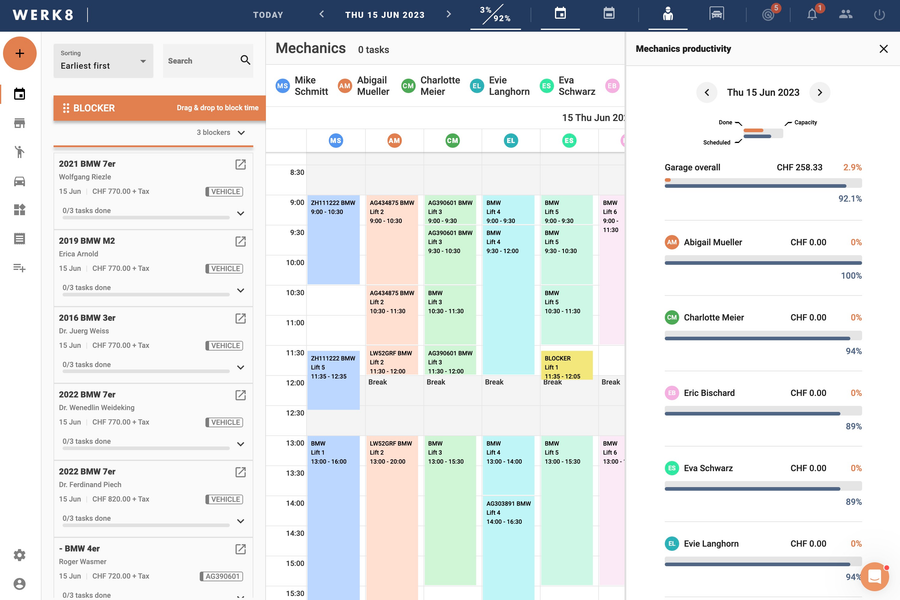Screen dimensions: 900x600
Task: Select the day calendar view tab
Action: click(560, 15)
